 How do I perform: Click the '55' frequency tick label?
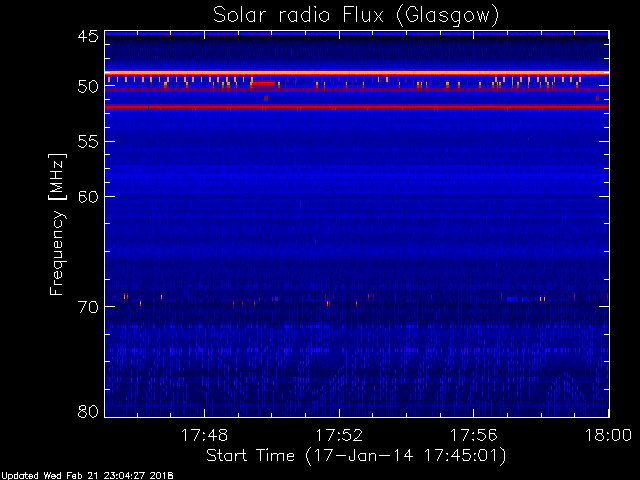click(x=88, y=142)
